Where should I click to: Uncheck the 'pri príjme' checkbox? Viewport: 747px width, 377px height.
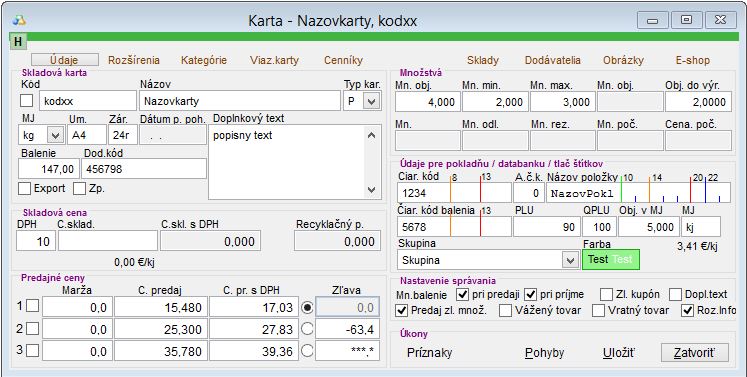(x=530, y=294)
